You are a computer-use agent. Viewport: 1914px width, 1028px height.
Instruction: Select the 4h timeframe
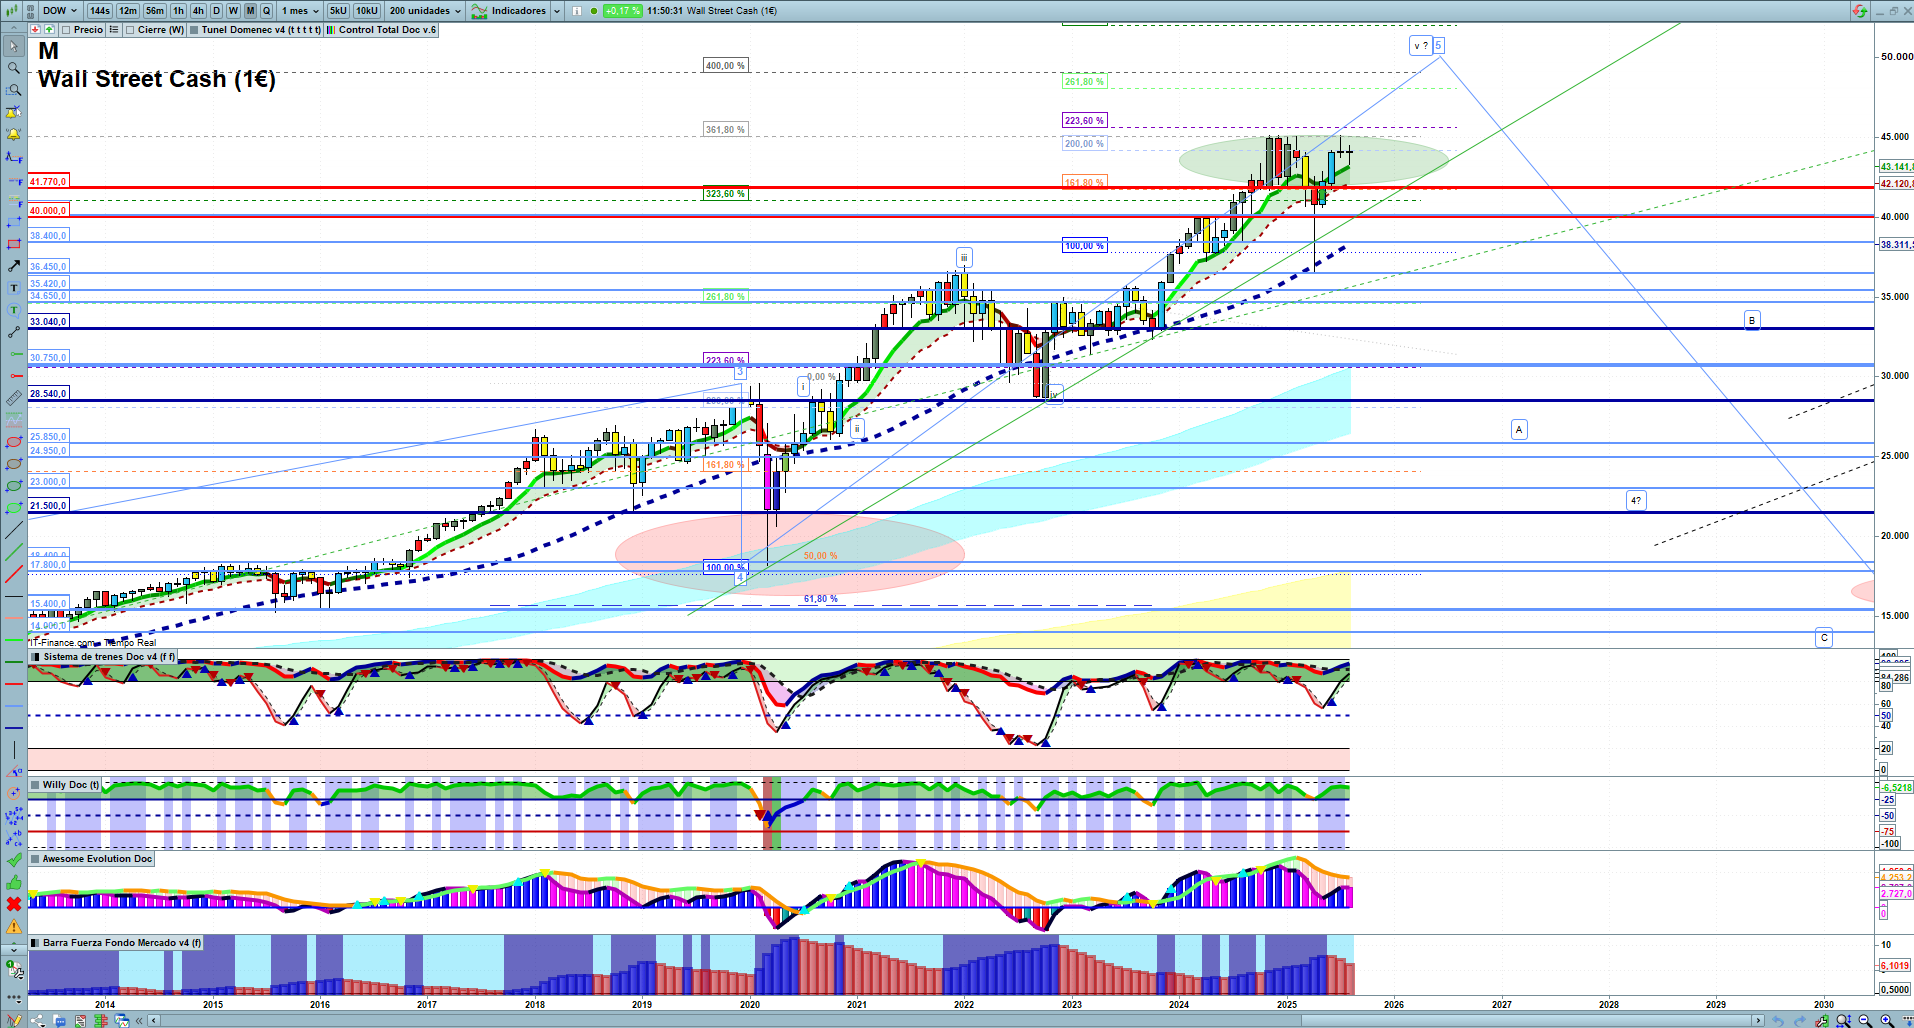[198, 11]
